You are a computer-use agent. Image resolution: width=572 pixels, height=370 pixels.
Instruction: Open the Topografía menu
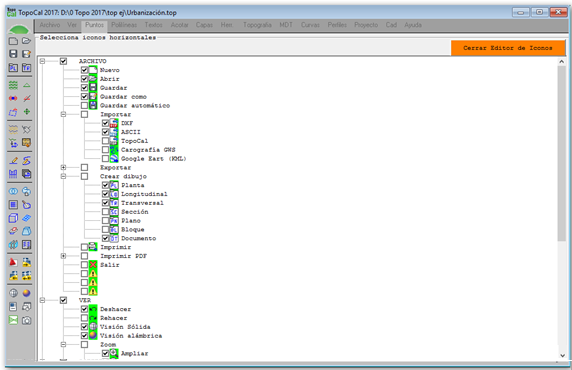[x=257, y=25]
